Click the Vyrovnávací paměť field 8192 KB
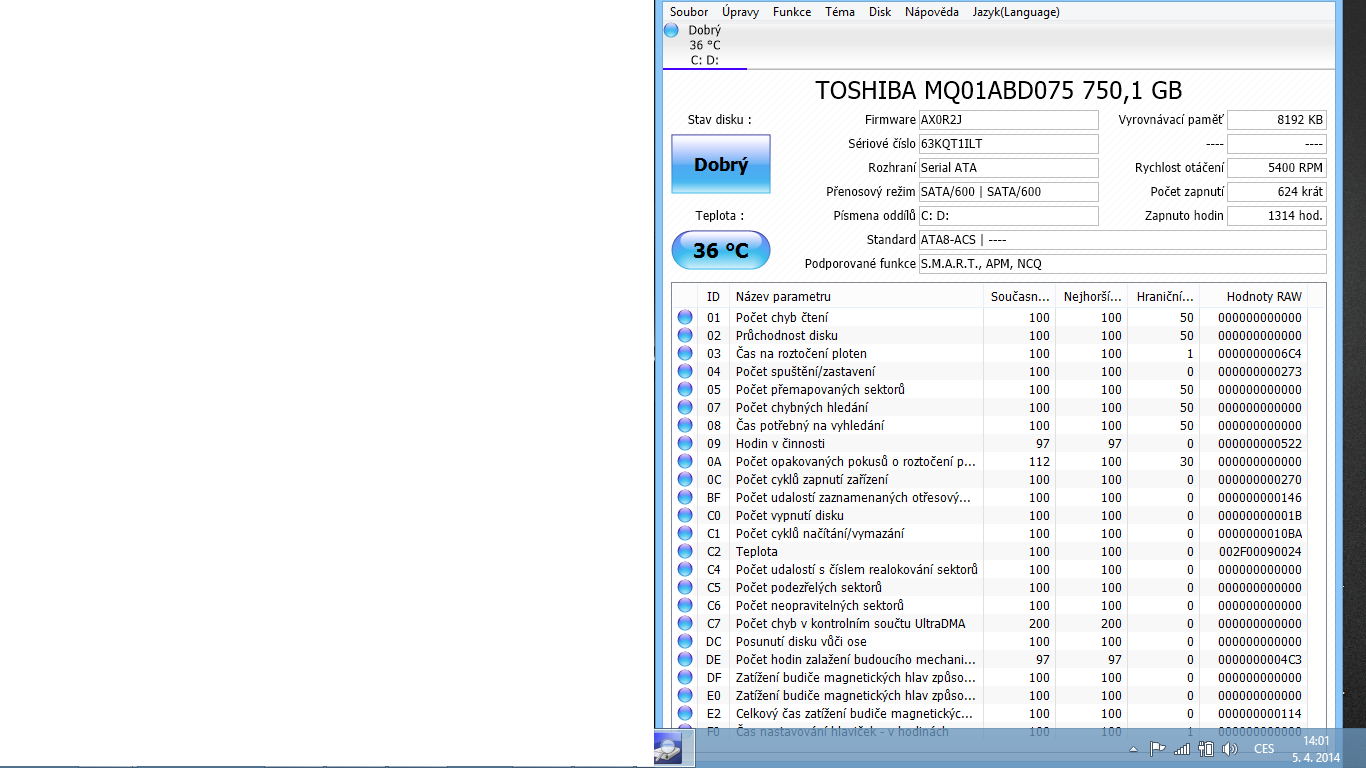The width and height of the screenshot is (1366, 768). coord(1276,120)
